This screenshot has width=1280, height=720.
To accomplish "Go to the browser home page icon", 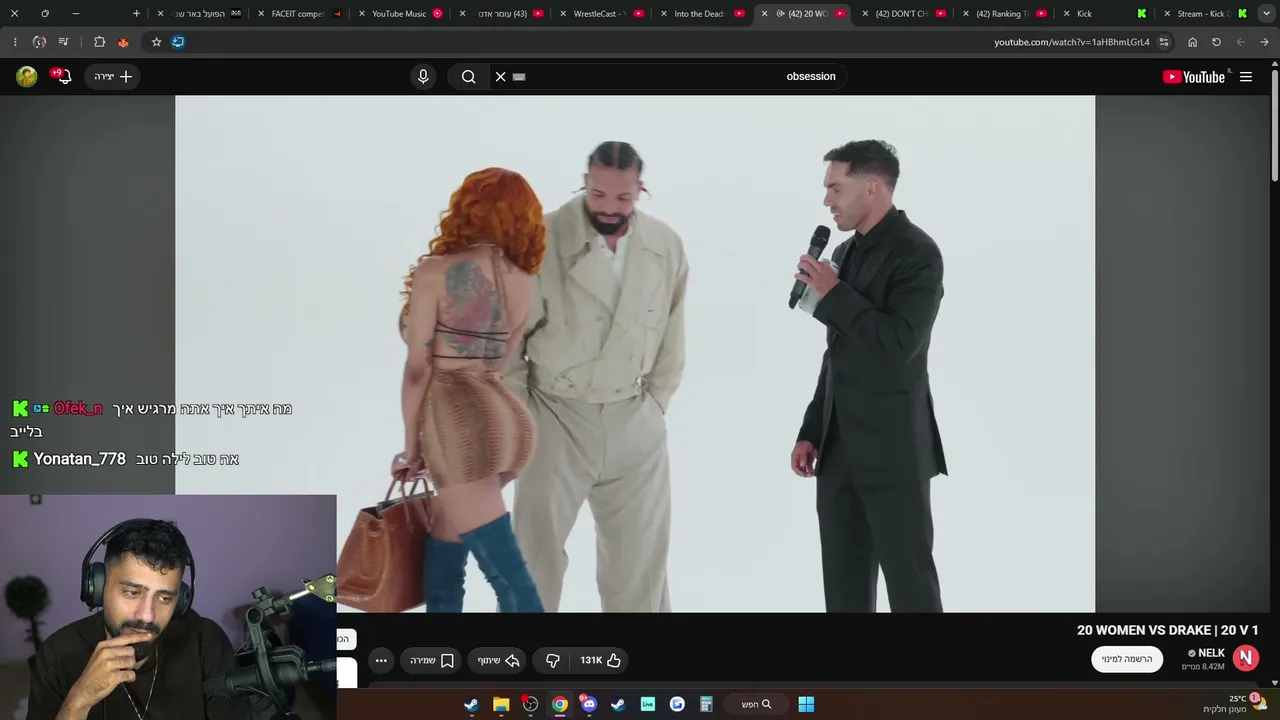I will (x=1192, y=42).
